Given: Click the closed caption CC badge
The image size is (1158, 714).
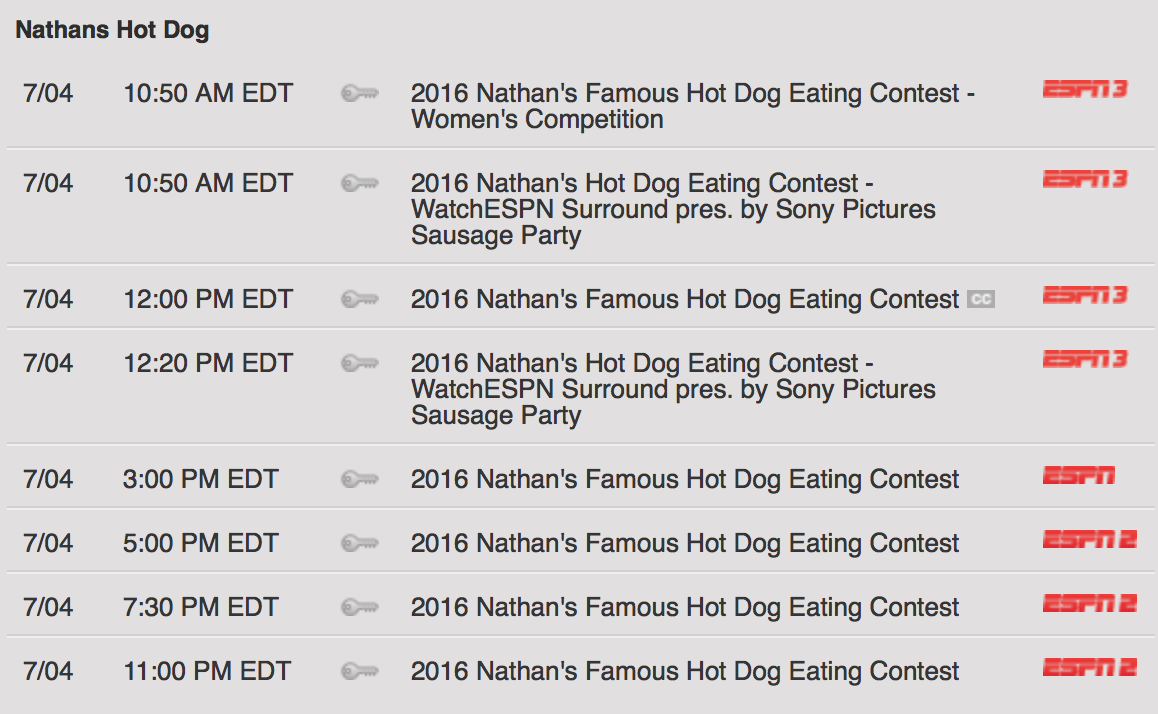Looking at the screenshot, I should [x=981, y=299].
